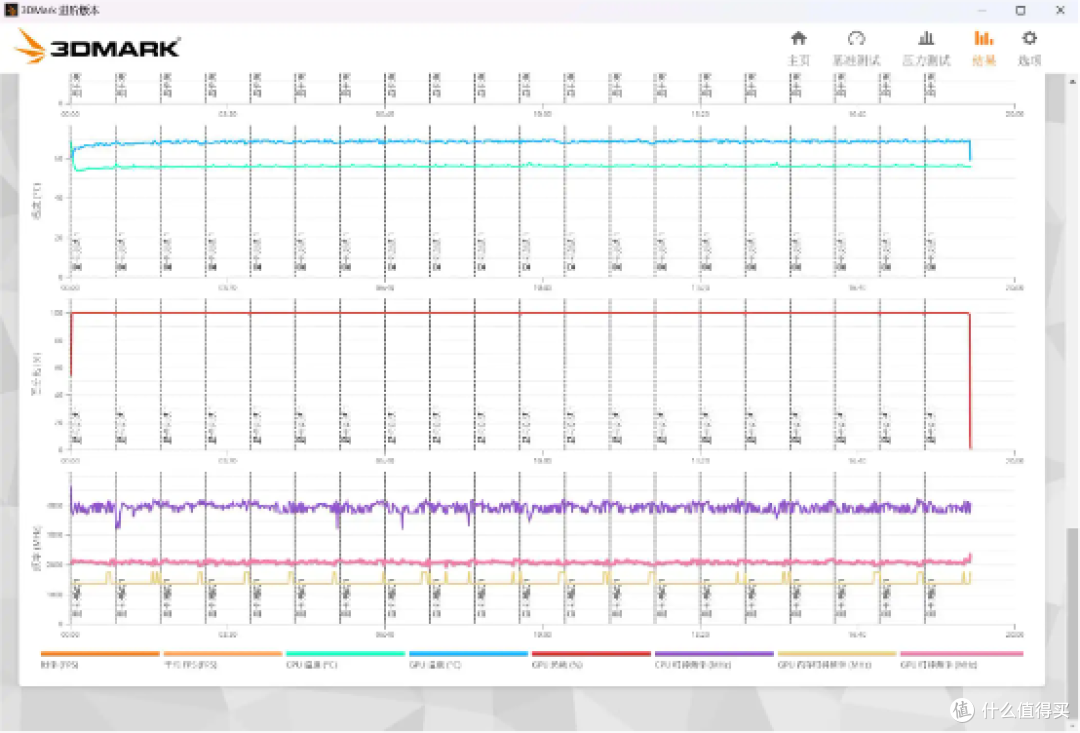Go to the 主页 home page
This screenshot has height=733, width=1080.
coord(799,48)
